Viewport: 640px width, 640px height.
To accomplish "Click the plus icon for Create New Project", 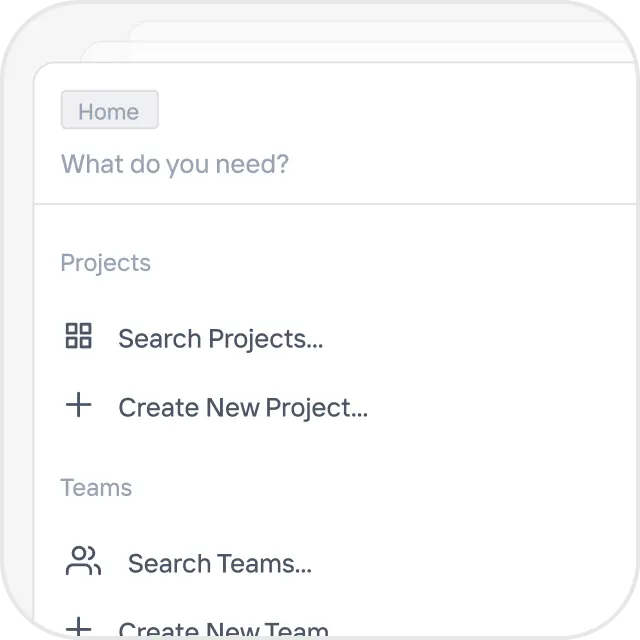I will pyautogui.click(x=78, y=406).
